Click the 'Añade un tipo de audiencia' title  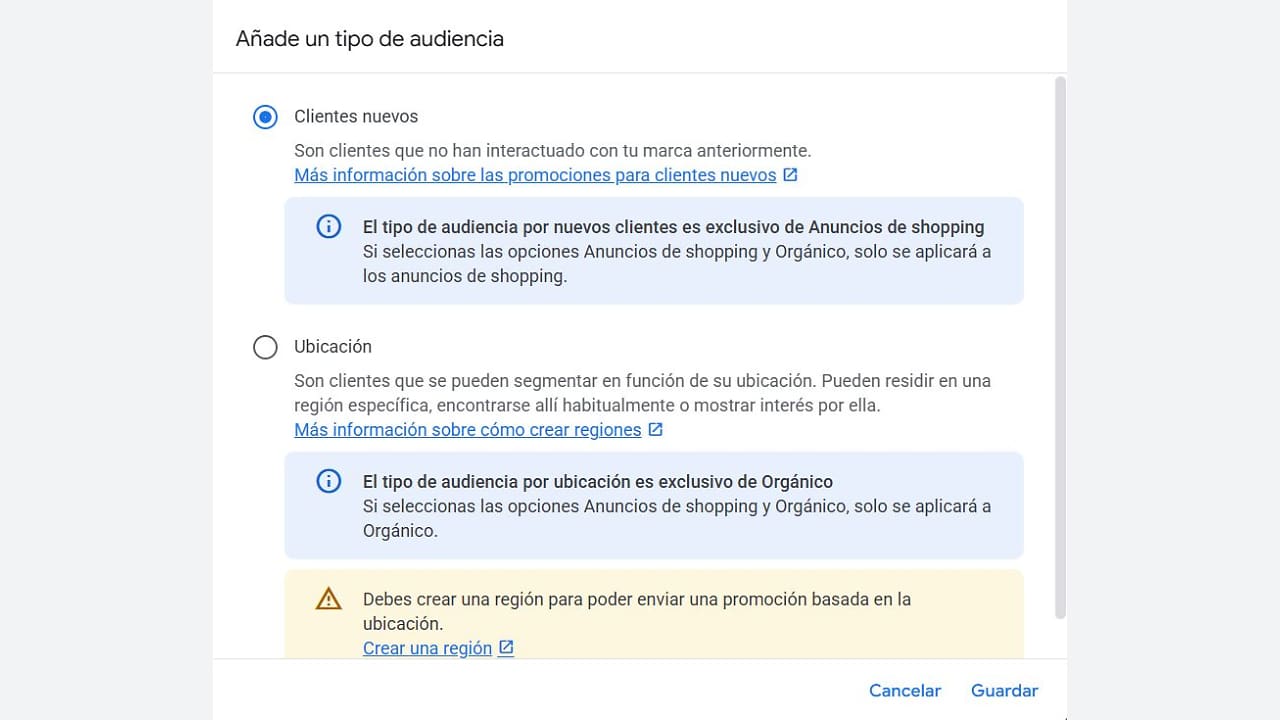coord(369,39)
